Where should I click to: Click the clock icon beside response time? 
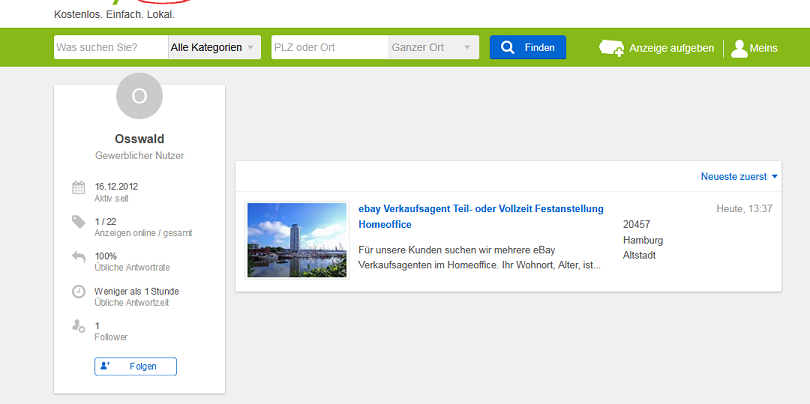click(x=78, y=292)
